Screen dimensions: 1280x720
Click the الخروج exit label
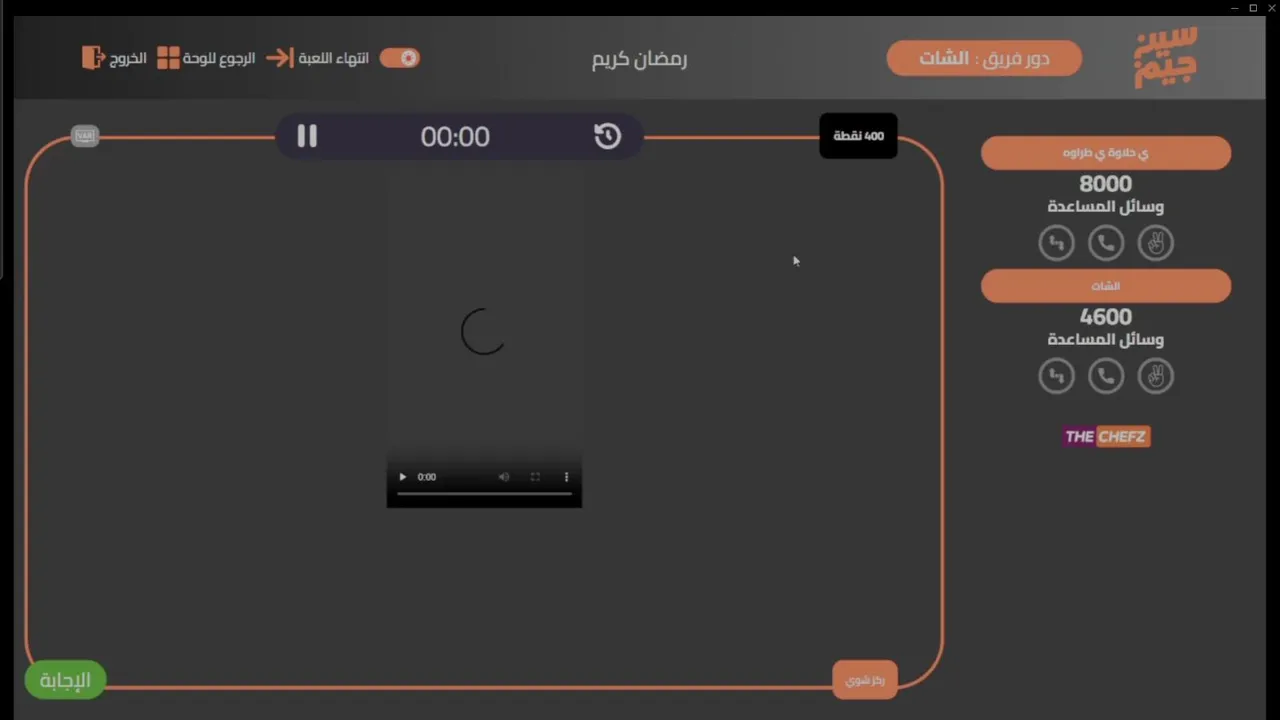tap(129, 58)
